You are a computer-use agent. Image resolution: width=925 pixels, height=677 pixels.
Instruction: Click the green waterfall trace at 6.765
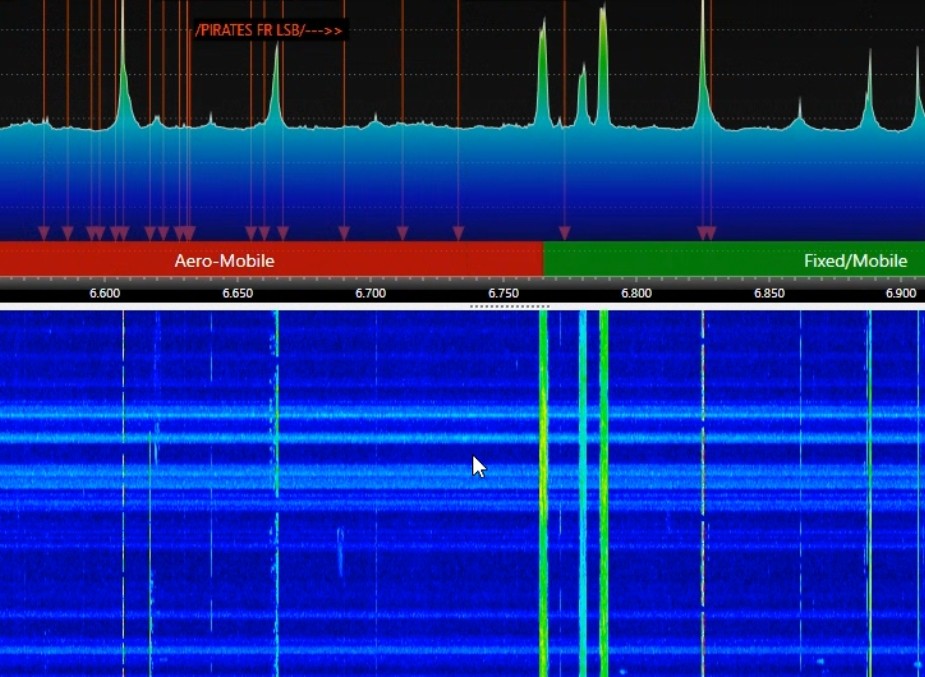pyautogui.click(x=543, y=493)
